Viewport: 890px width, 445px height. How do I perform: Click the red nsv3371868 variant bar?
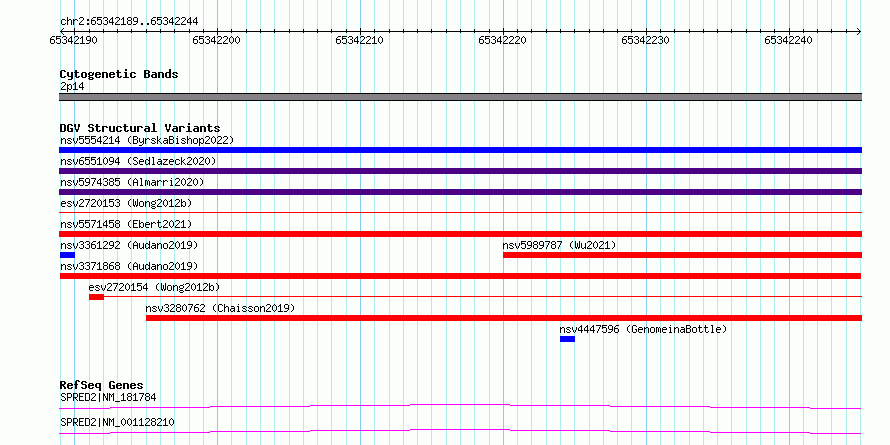(460, 276)
